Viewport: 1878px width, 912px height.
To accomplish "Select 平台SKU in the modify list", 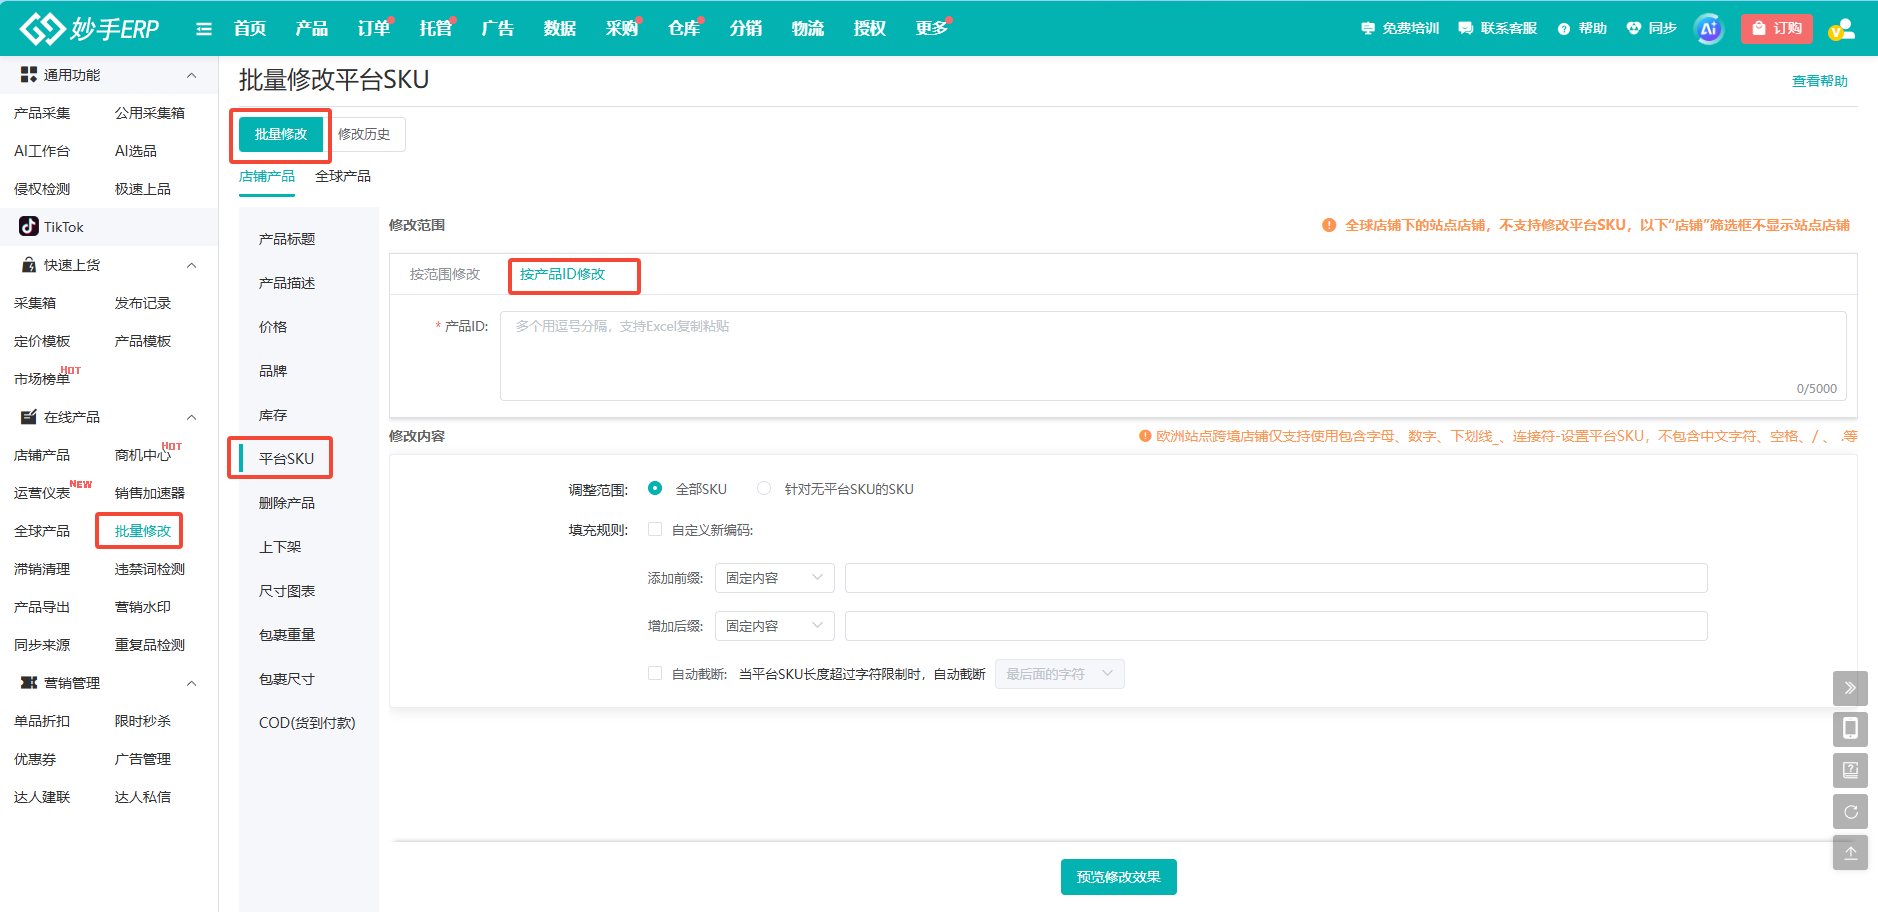I will pyautogui.click(x=286, y=459).
